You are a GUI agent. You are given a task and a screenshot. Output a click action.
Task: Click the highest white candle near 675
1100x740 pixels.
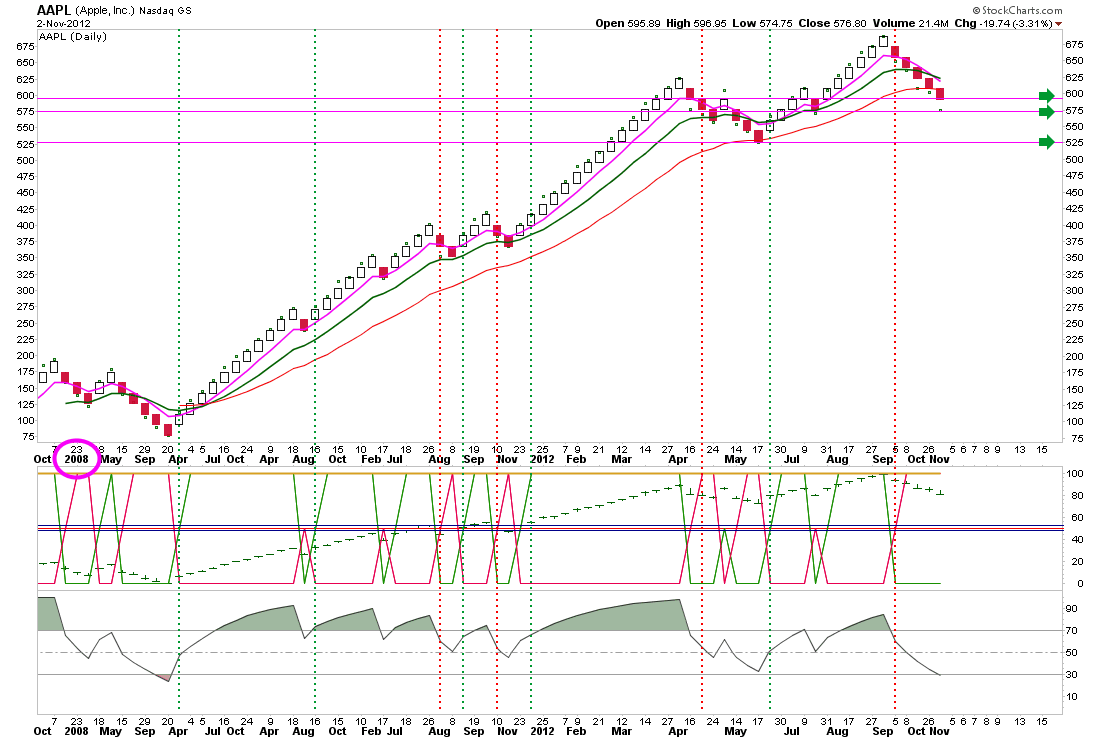pyautogui.click(x=883, y=41)
